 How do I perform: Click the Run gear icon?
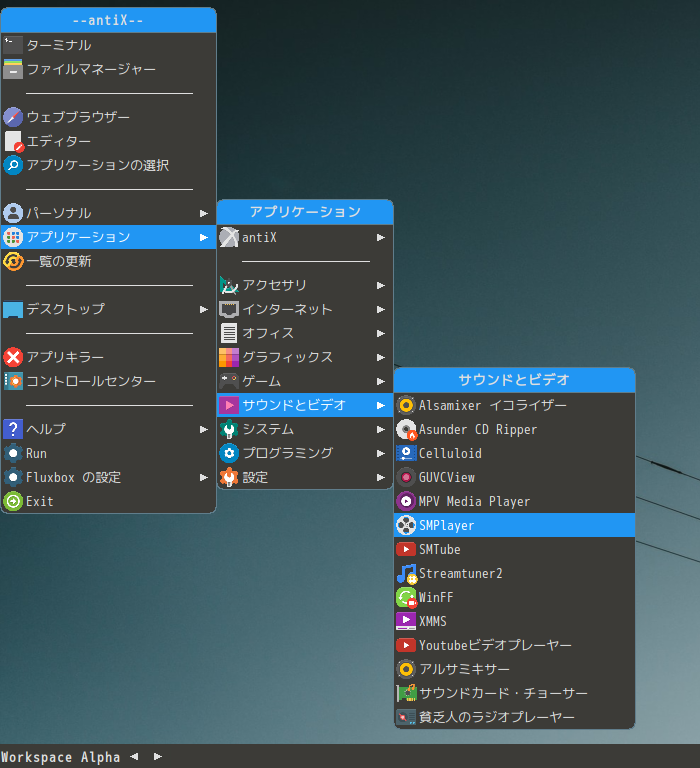tap(13, 453)
